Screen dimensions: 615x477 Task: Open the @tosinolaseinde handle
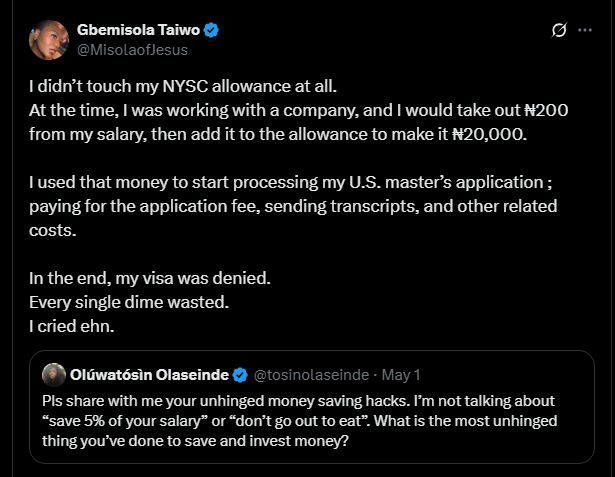pos(313,376)
